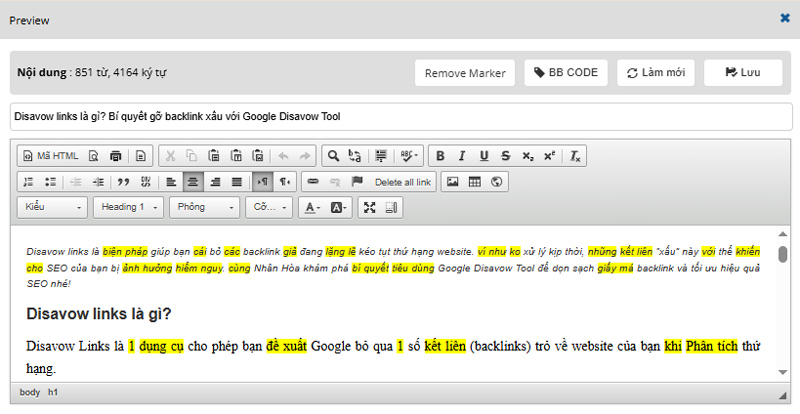Open the Phông font dropdown
This screenshot has width=800, height=414.
pos(203,208)
